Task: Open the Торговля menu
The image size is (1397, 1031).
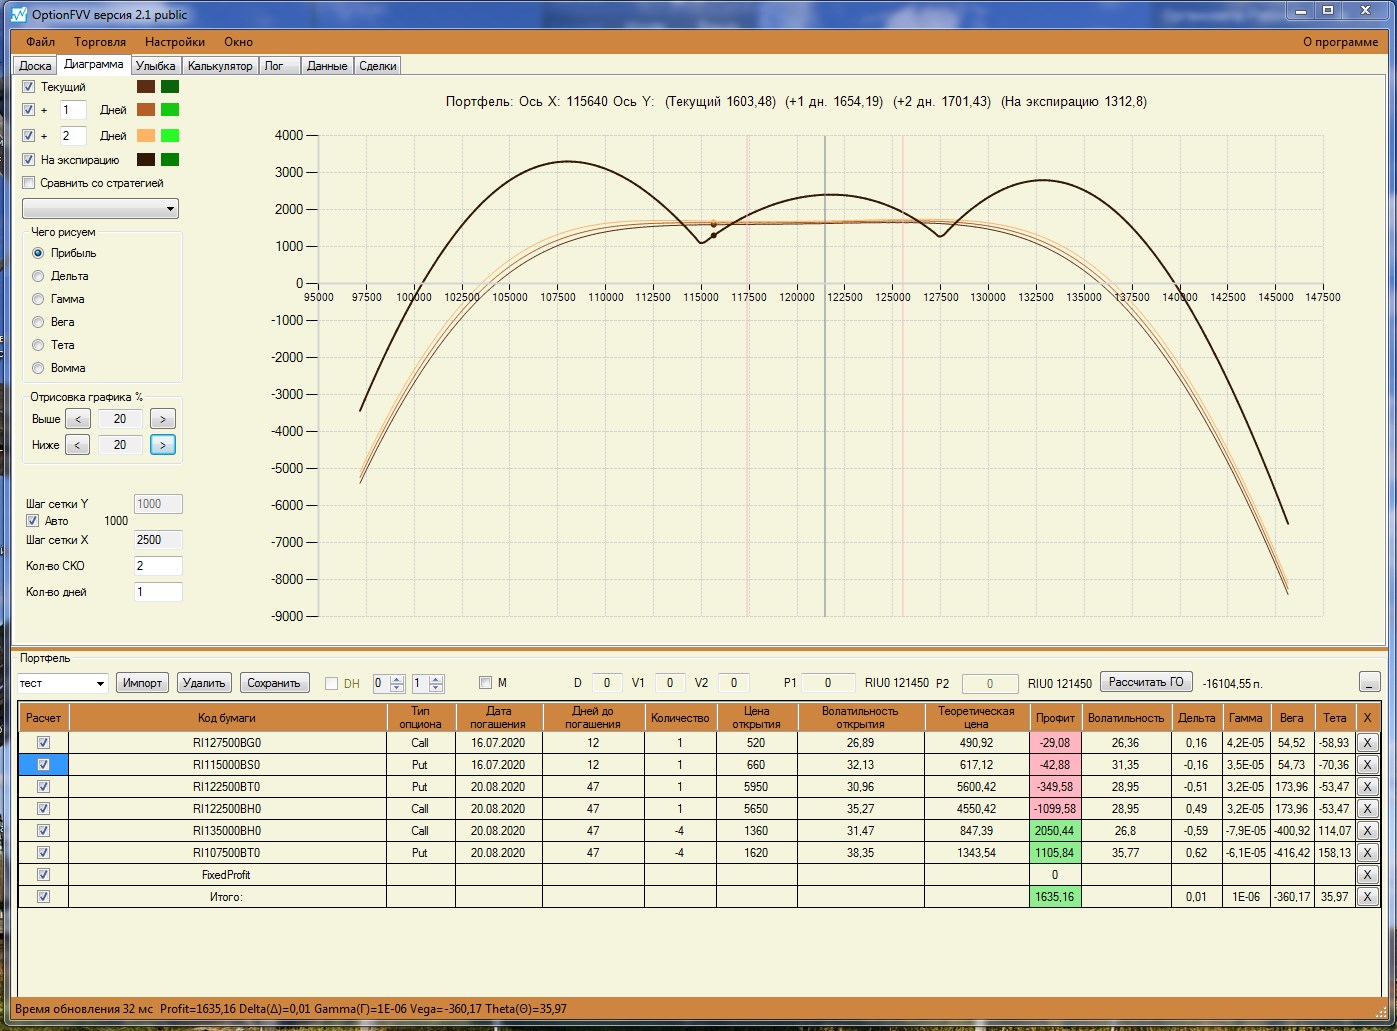Action: (x=100, y=42)
